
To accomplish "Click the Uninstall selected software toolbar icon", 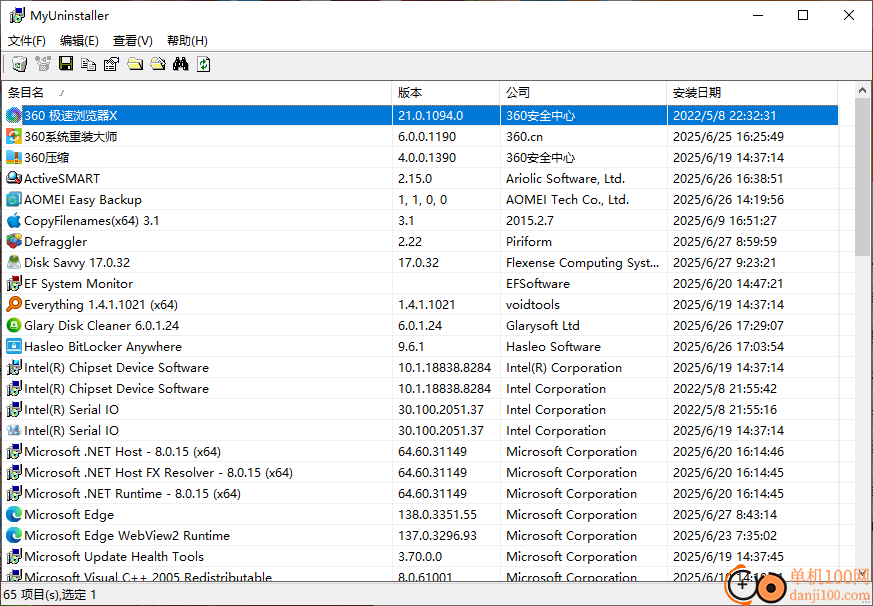I will [x=19, y=64].
